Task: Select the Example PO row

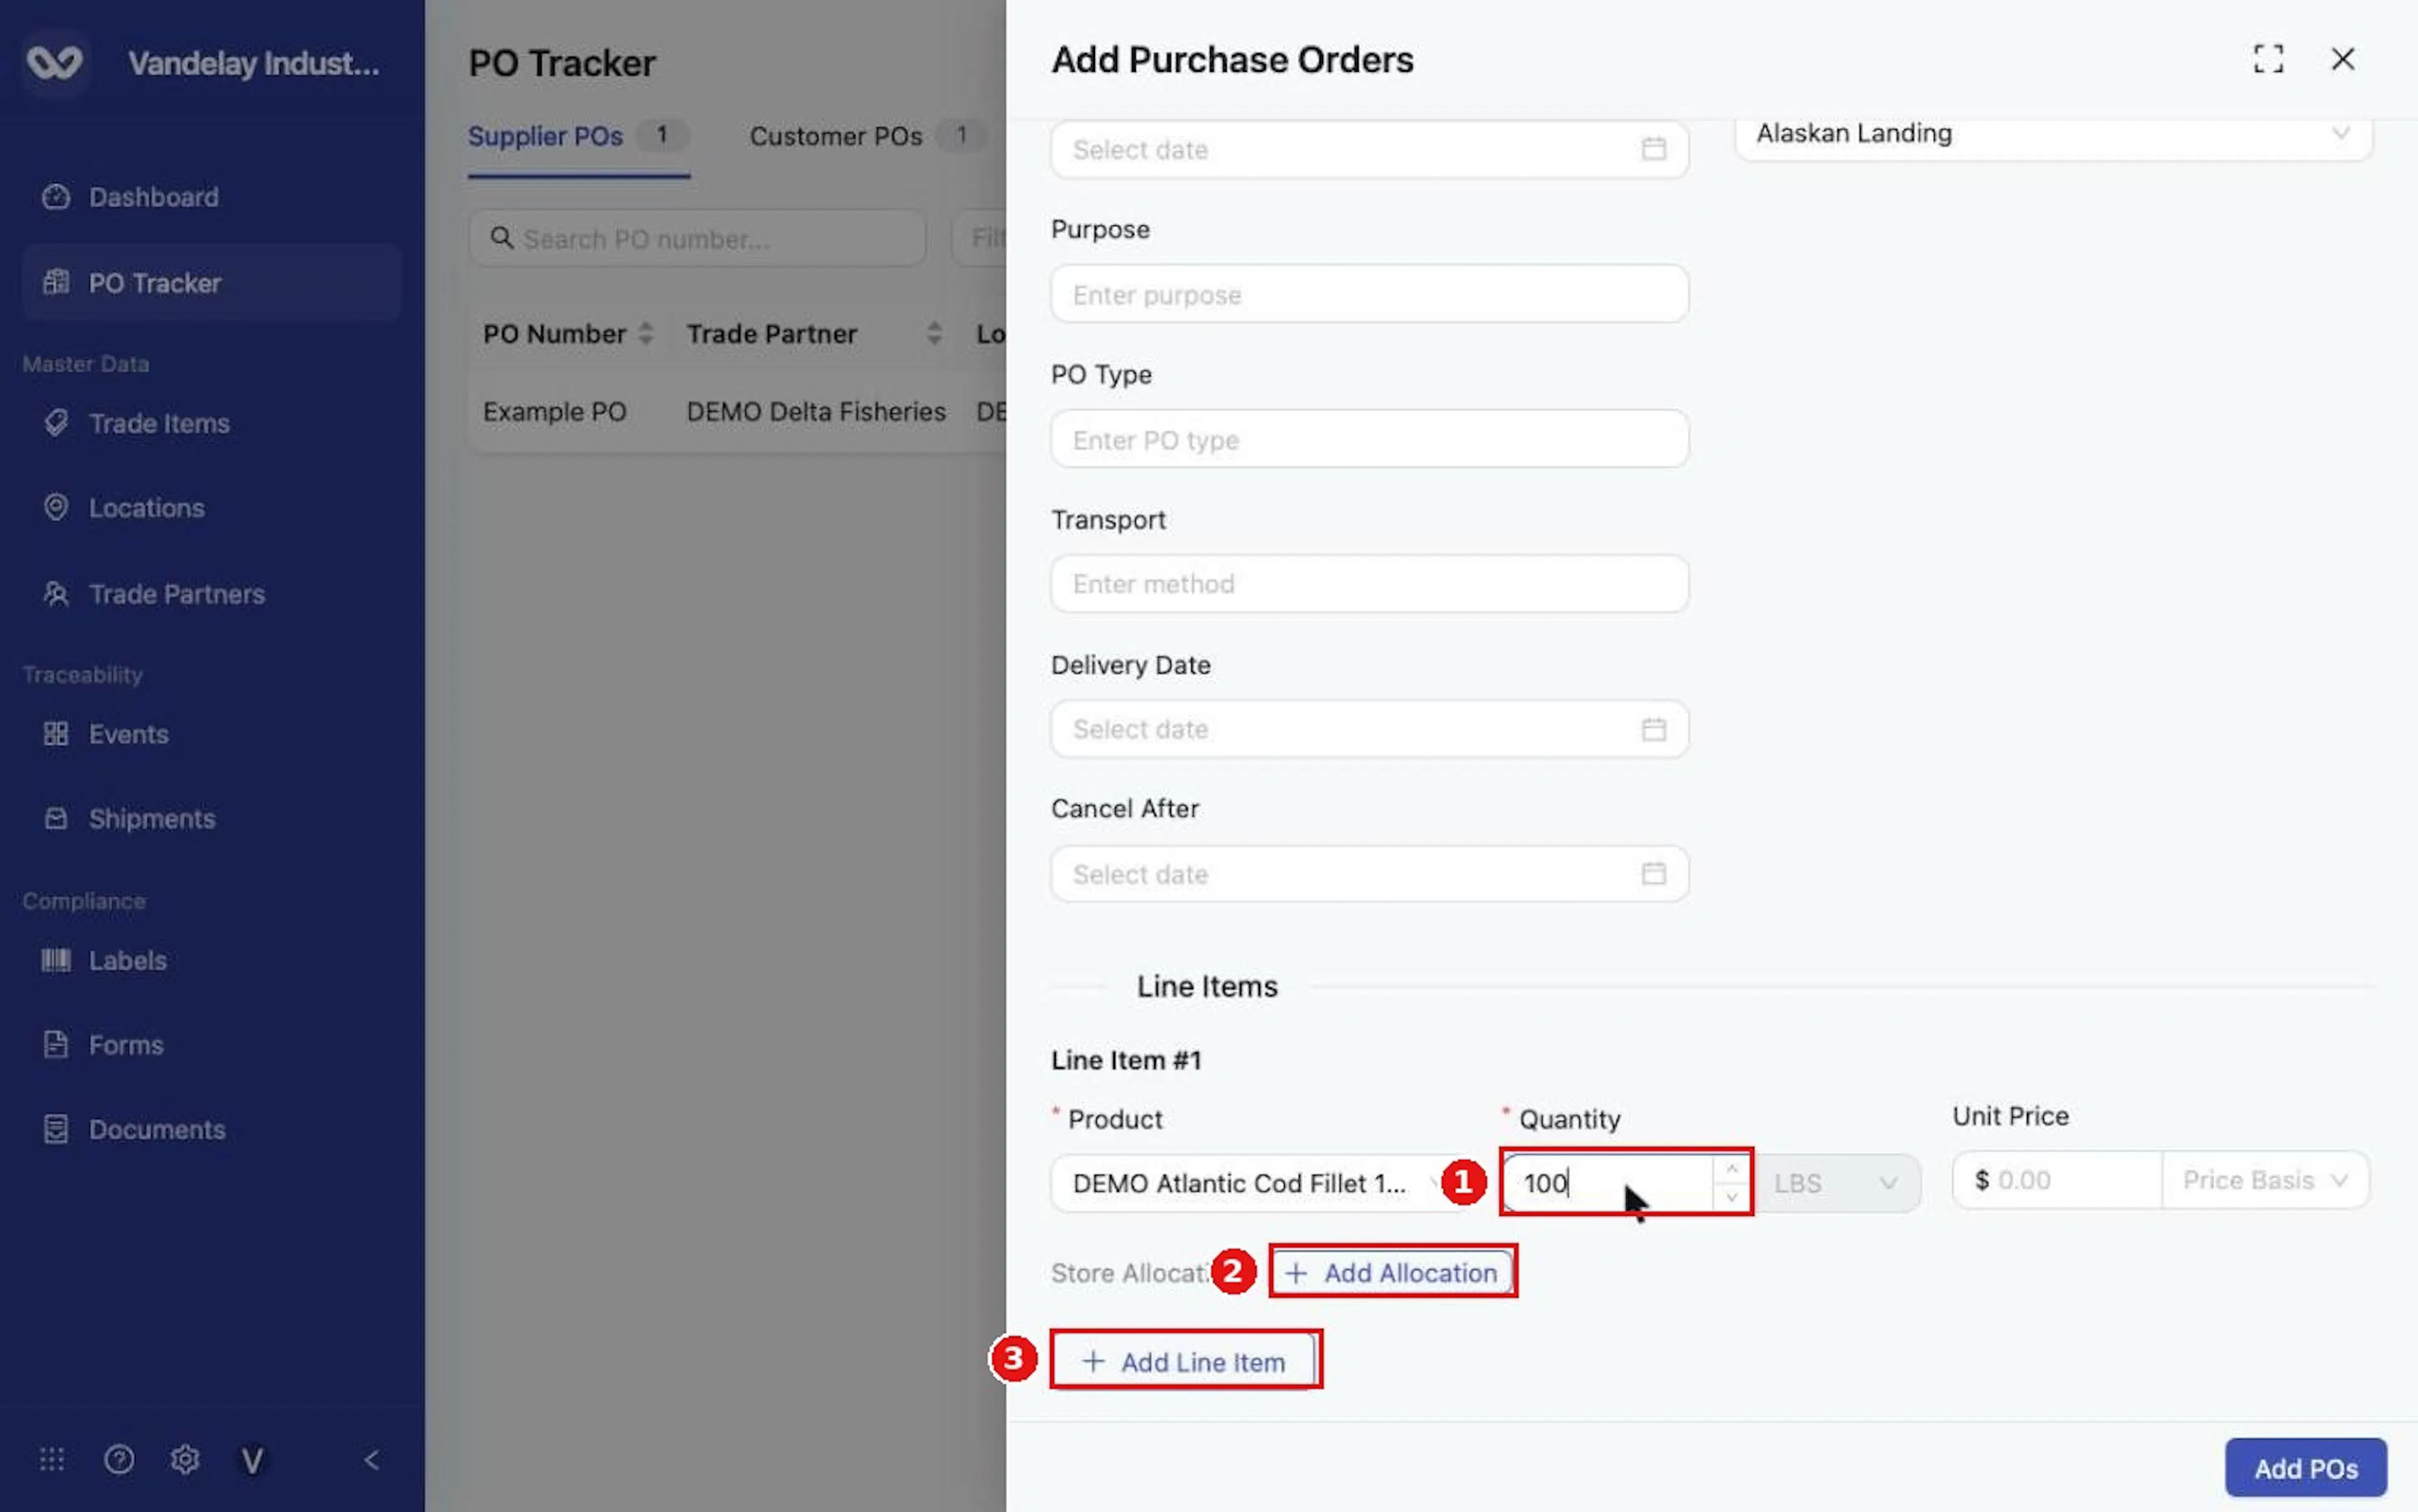Action: [x=737, y=412]
